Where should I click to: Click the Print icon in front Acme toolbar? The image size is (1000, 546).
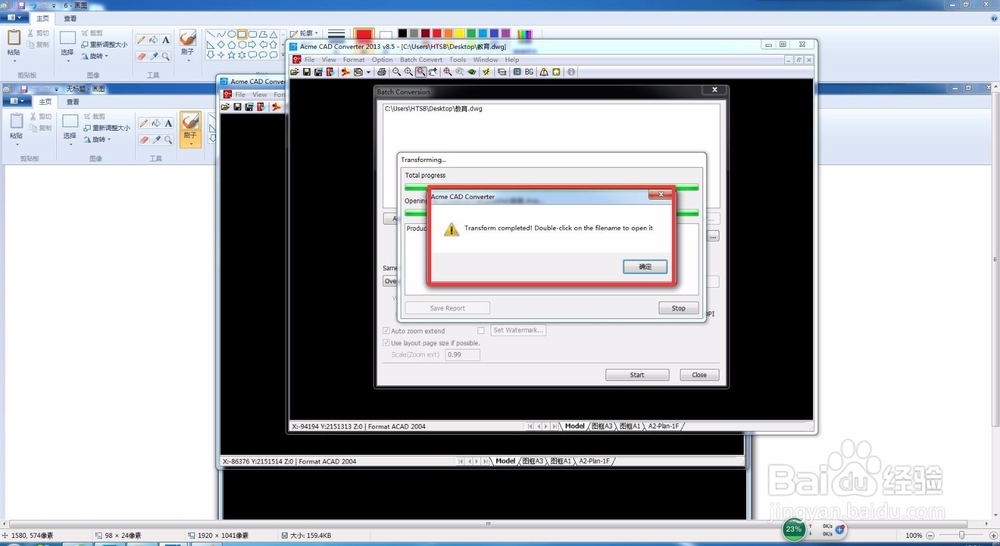click(381, 72)
